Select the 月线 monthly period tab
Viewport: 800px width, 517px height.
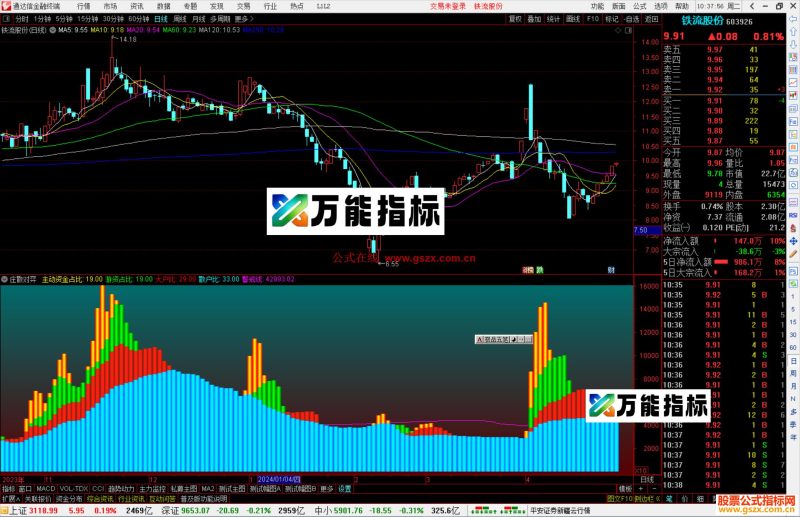coord(198,19)
